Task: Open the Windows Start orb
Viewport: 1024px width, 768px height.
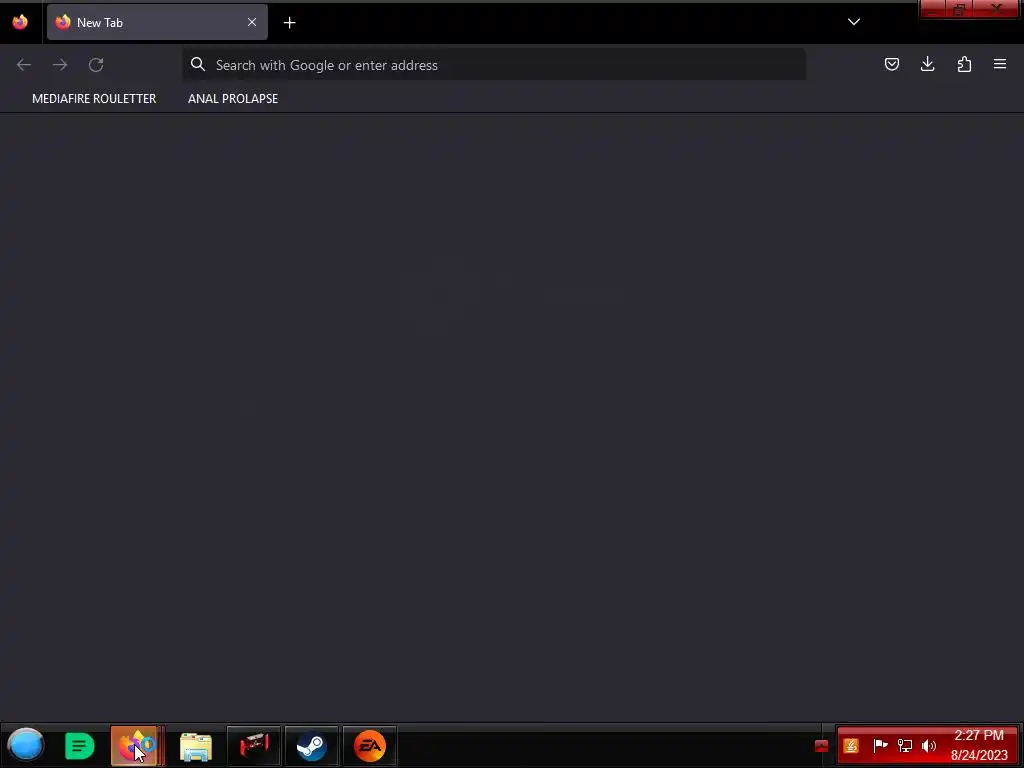Action: [26, 744]
